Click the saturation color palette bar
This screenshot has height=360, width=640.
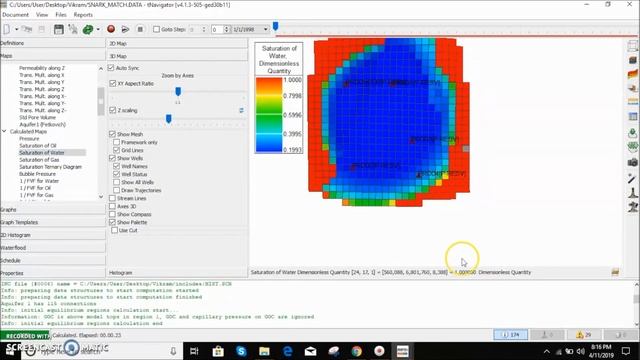point(269,115)
